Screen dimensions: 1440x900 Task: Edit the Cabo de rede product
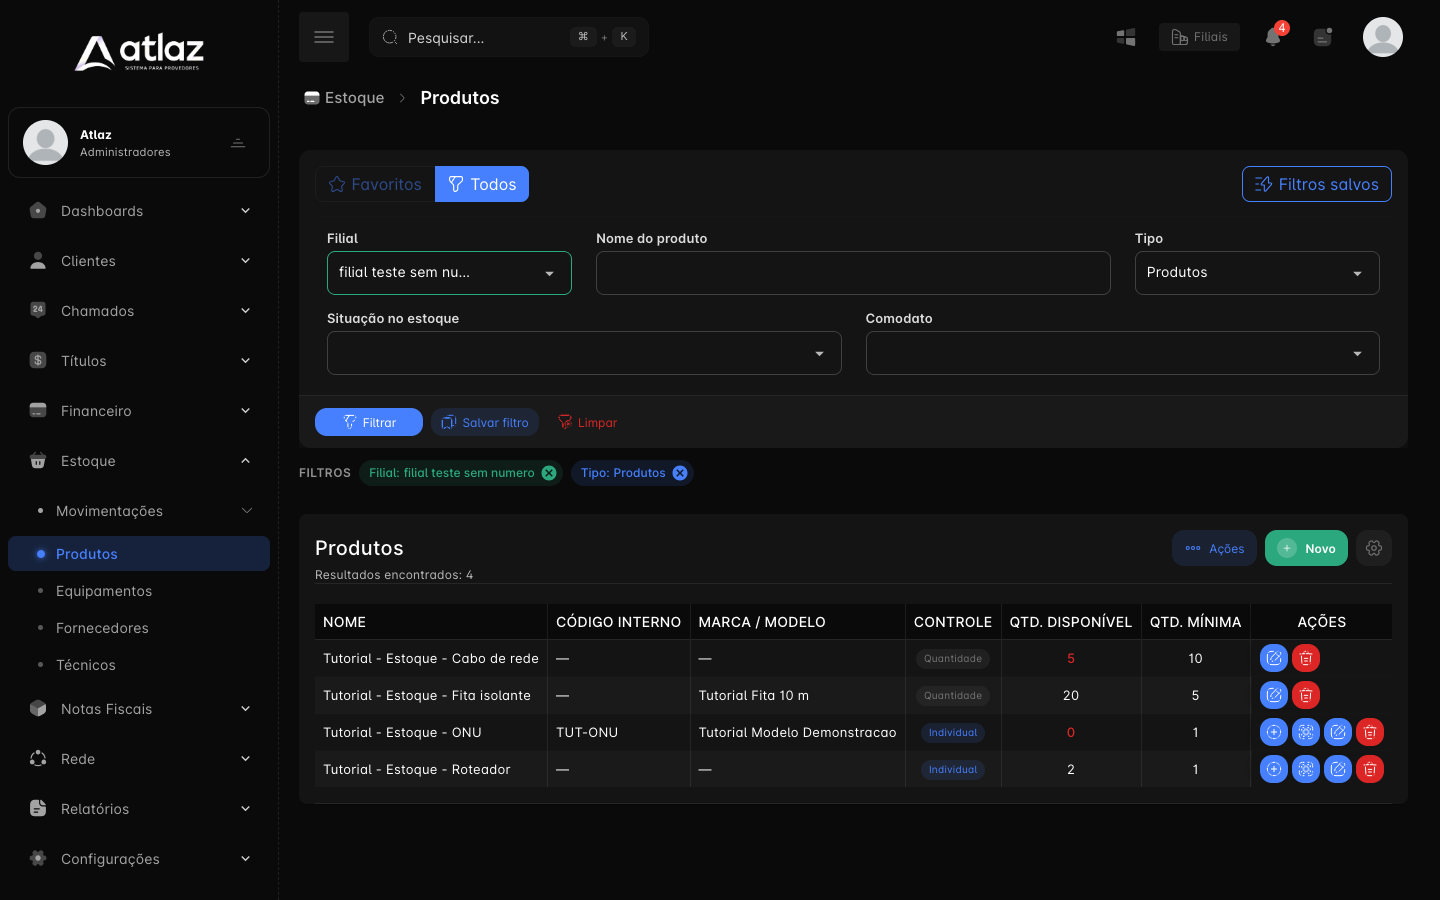pyautogui.click(x=1274, y=658)
